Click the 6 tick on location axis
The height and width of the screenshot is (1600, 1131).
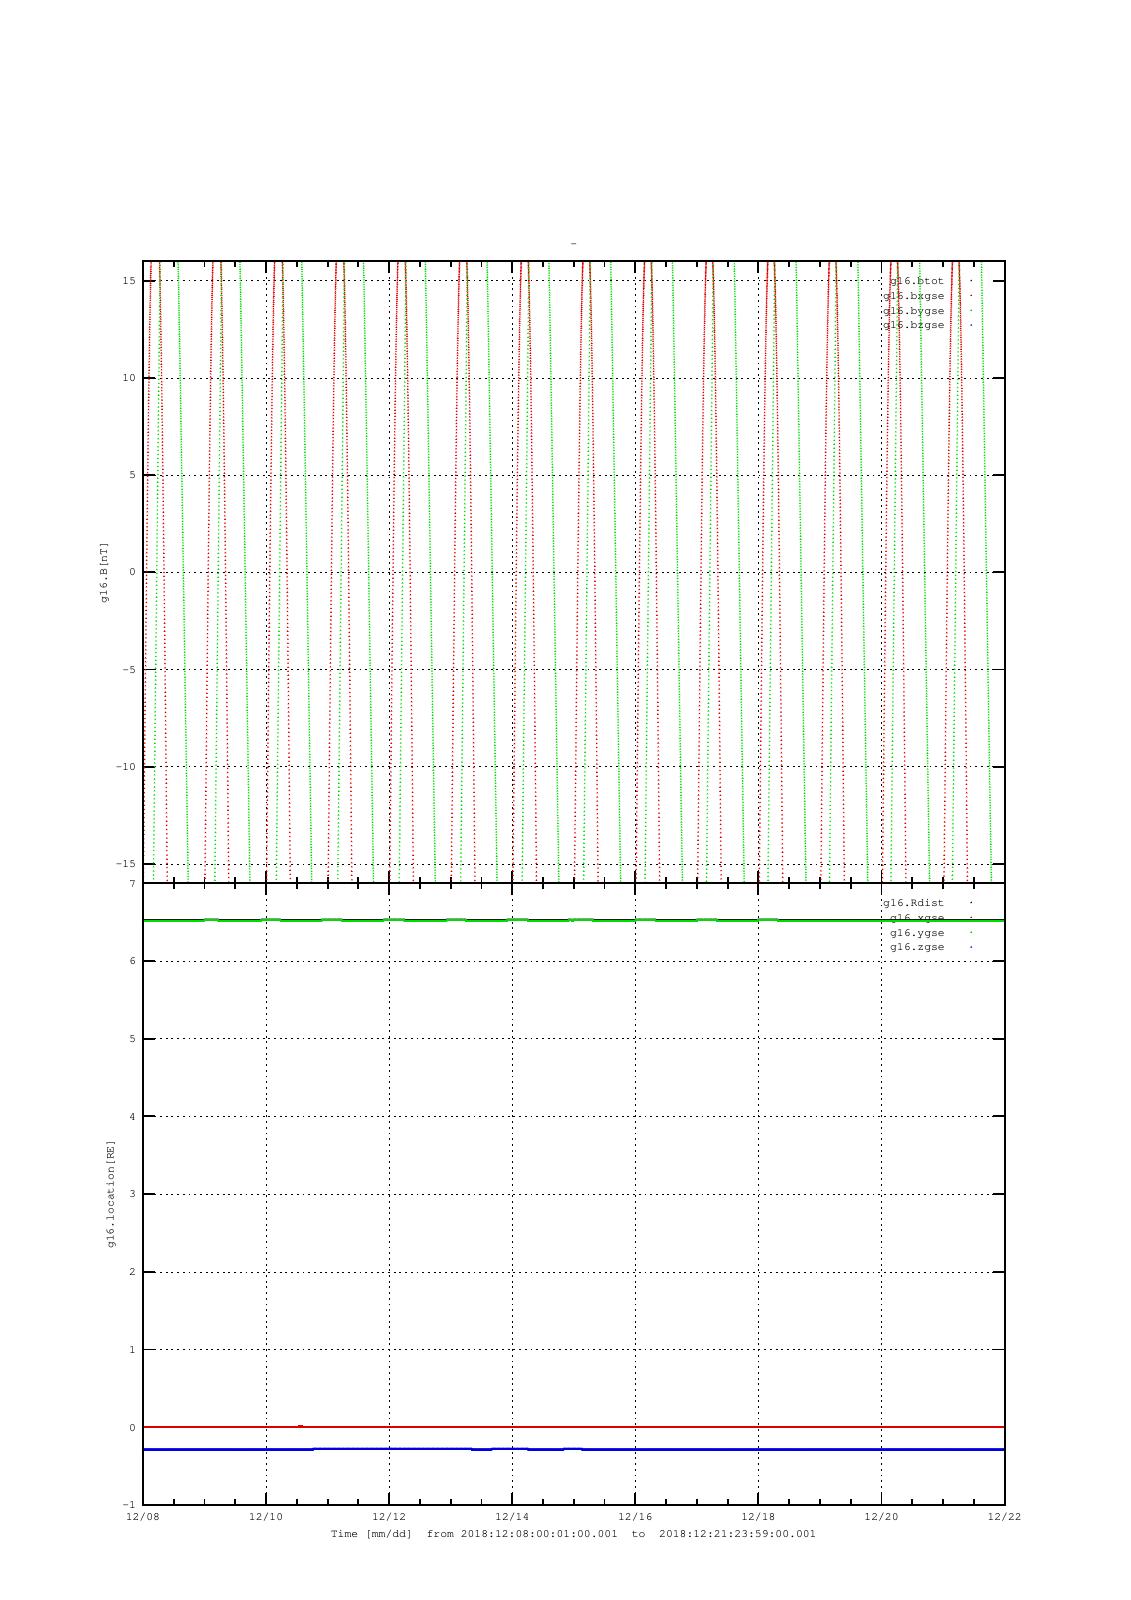[x=131, y=961]
